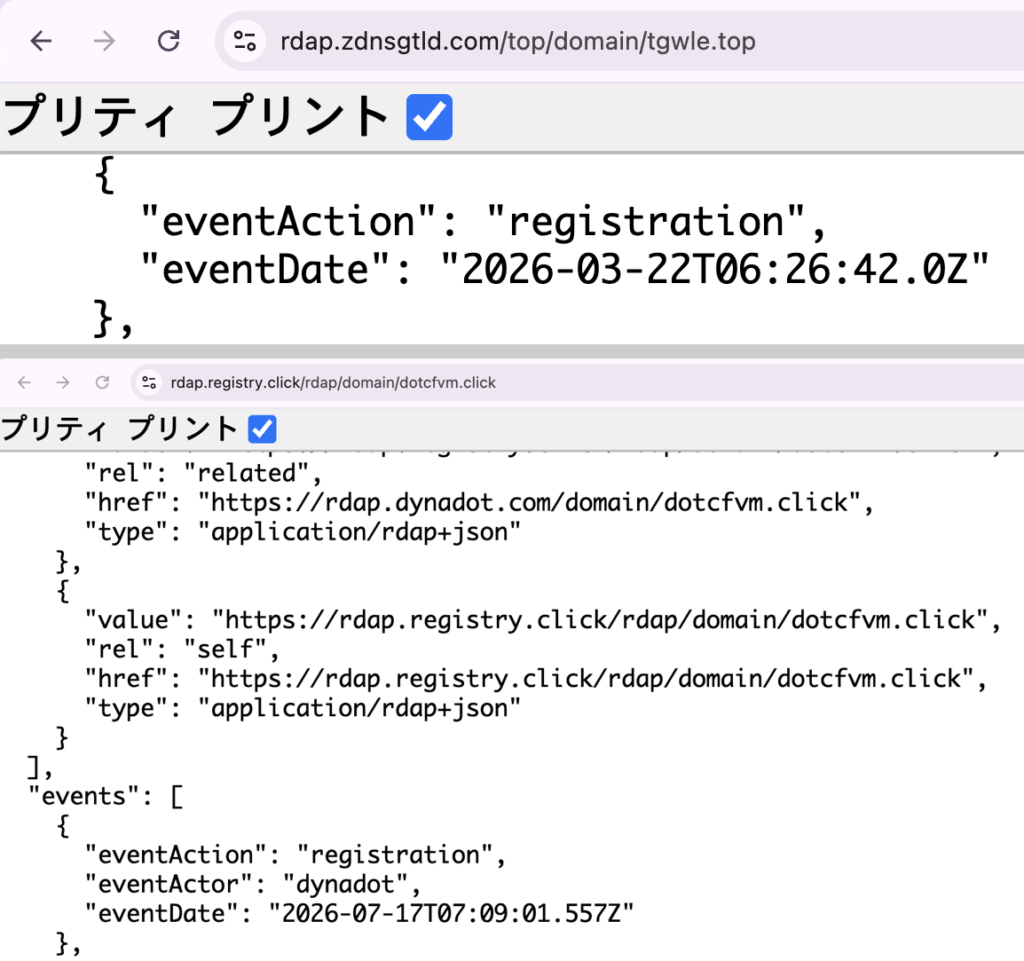Reload the tgwle.top RDAP page

[168, 41]
